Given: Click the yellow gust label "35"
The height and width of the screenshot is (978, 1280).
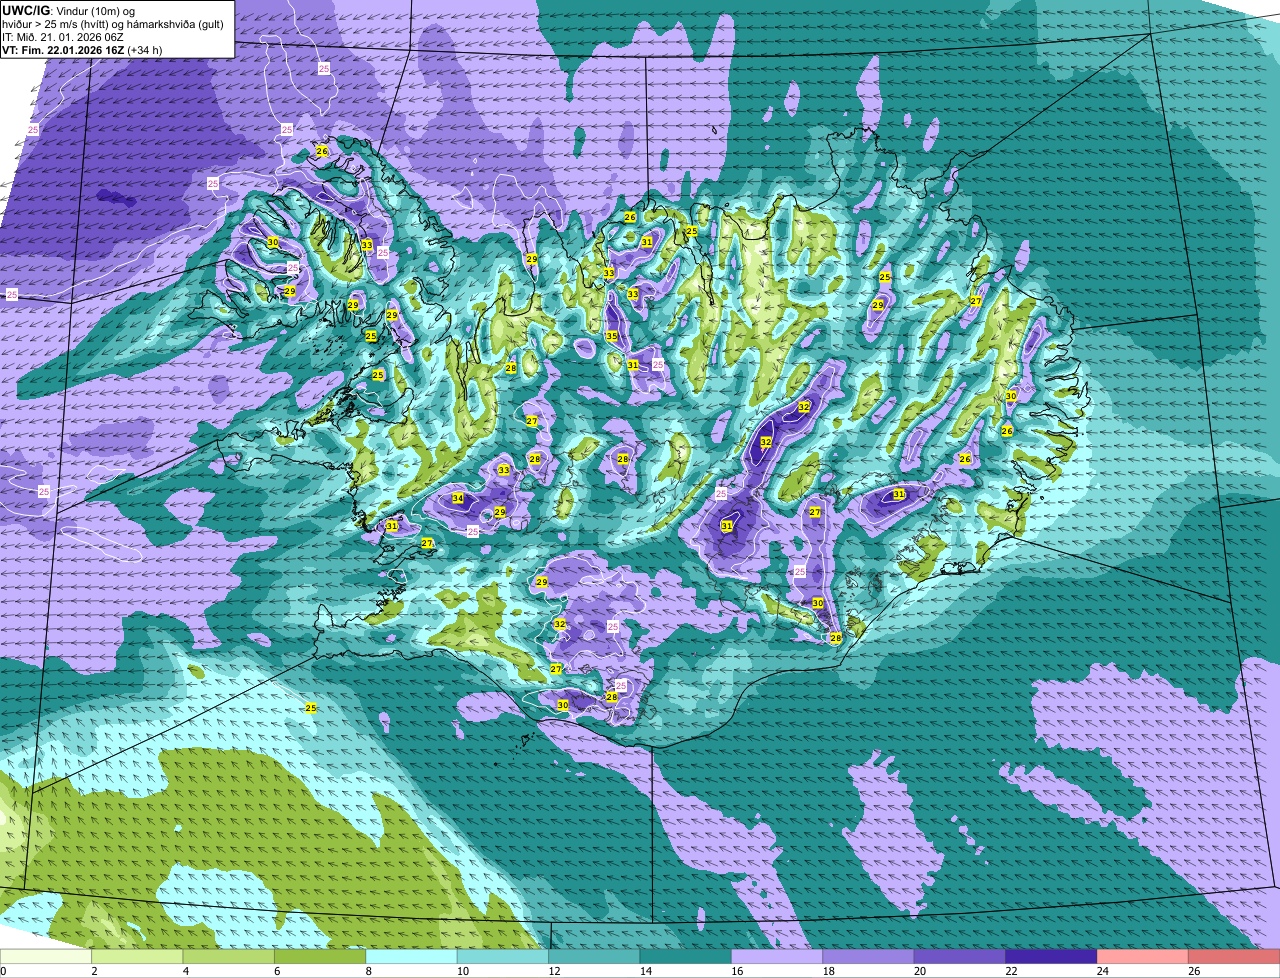Looking at the screenshot, I should coord(612,336).
